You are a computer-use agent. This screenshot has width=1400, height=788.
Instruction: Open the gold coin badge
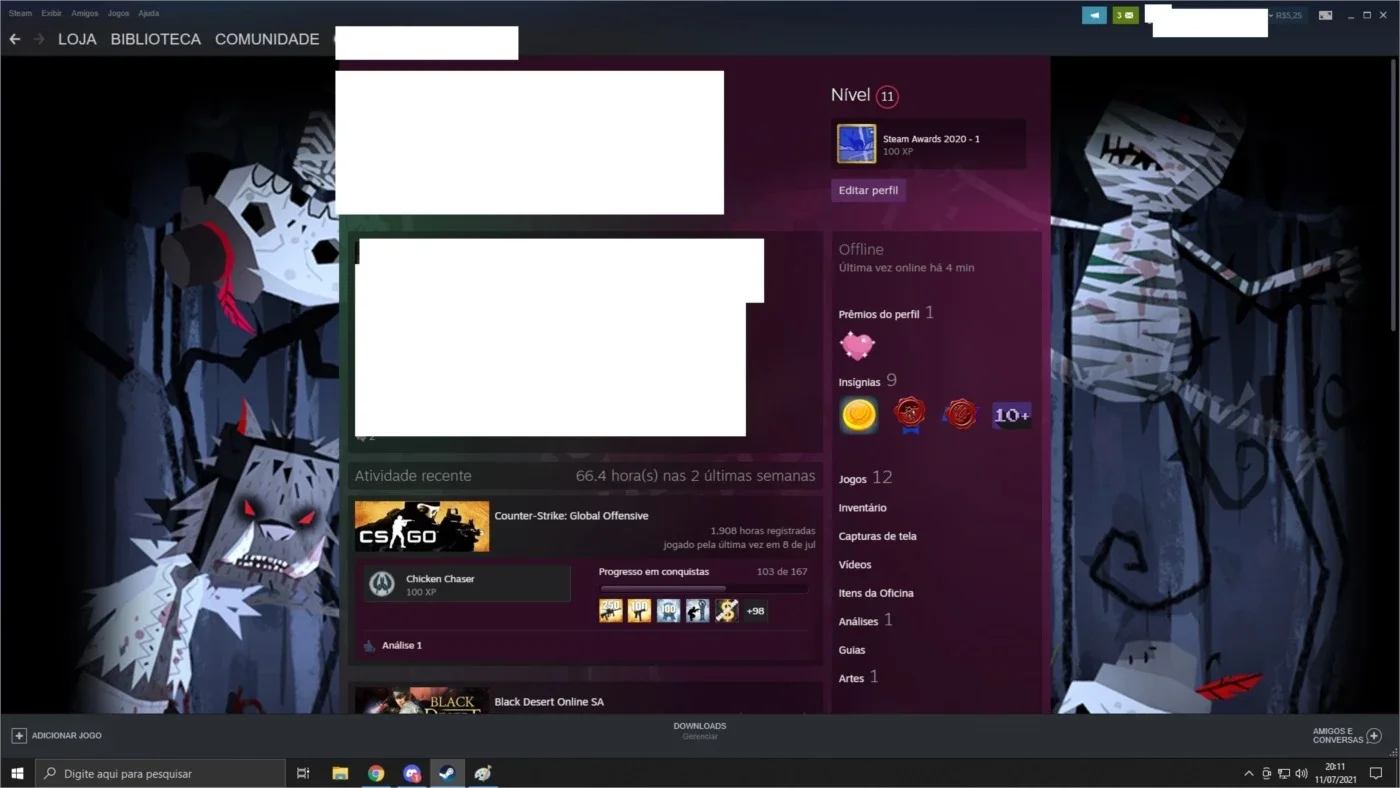click(859, 415)
